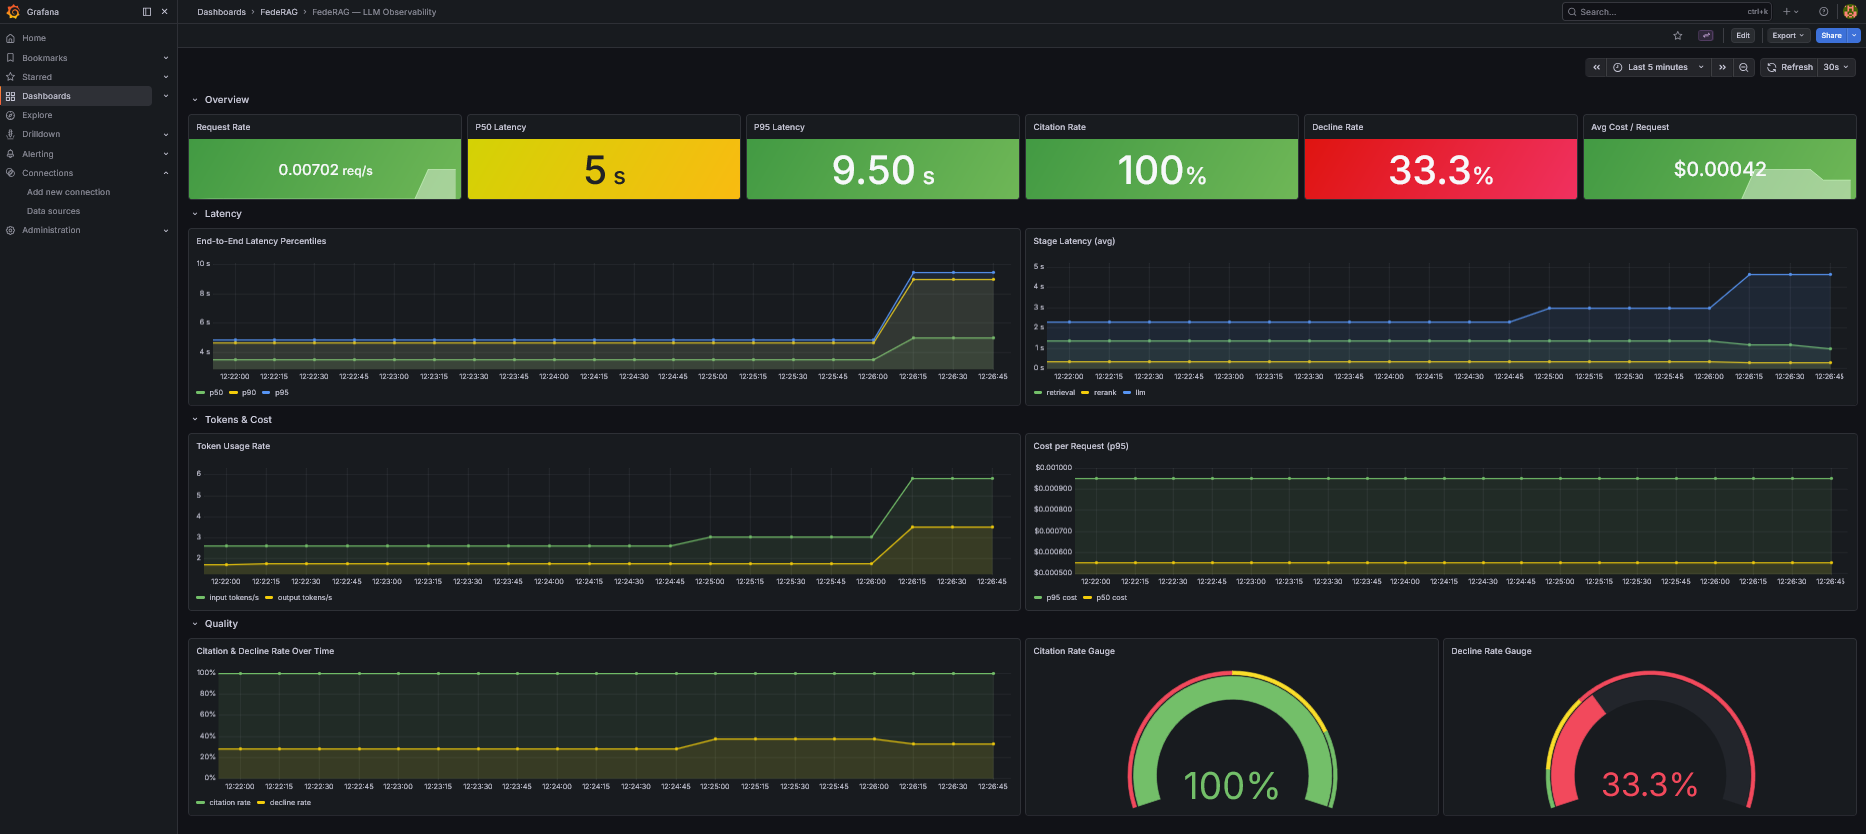Click the Grafana logo
The height and width of the screenshot is (835, 1867).
13,12
